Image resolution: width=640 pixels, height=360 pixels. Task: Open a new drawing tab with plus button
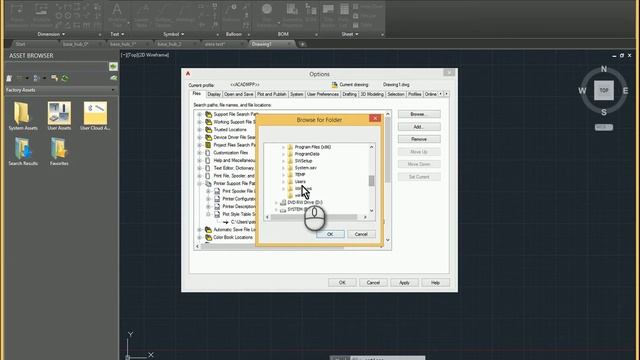pyautogui.click(x=302, y=44)
